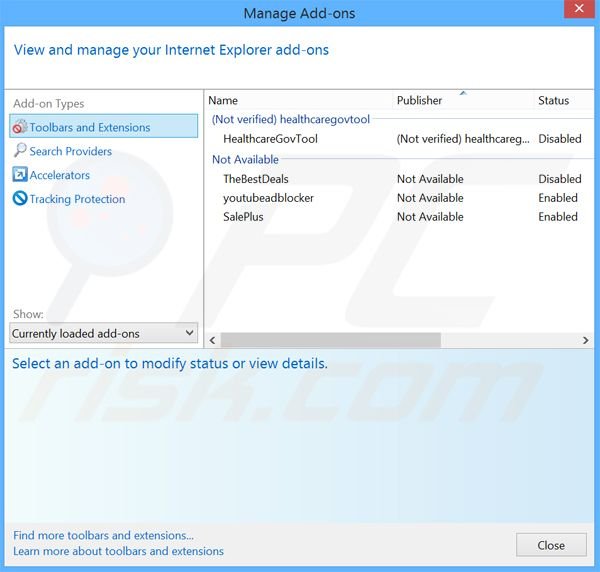Click the Accelerators arrow icon
Viewport: 600px width, 572px height.
tap(20, 174)
